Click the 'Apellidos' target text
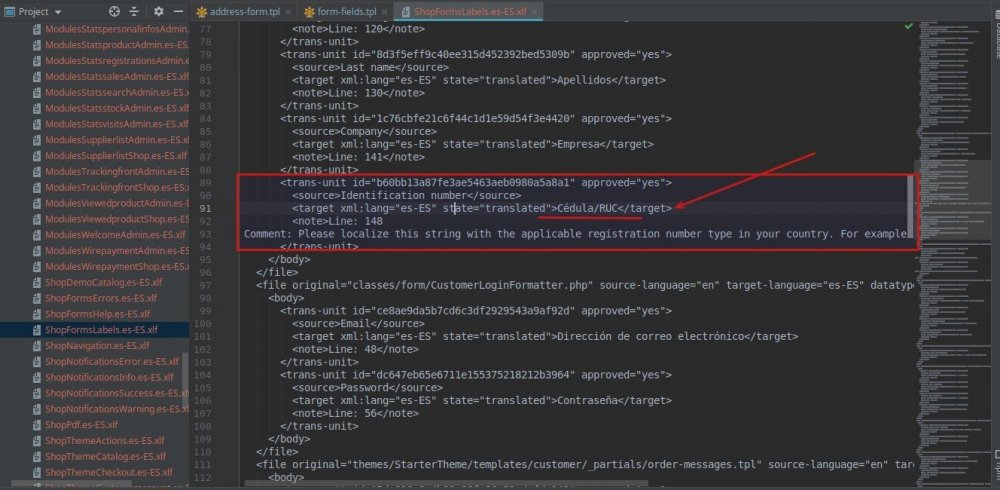This screenshot has width=1000, height=490. pyautogui.click(x=584, y=80)
